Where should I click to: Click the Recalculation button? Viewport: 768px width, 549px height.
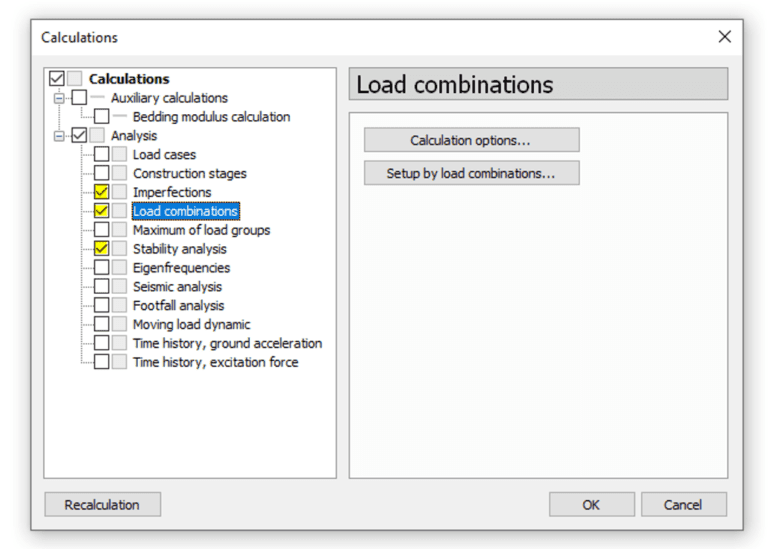[102, 504]
